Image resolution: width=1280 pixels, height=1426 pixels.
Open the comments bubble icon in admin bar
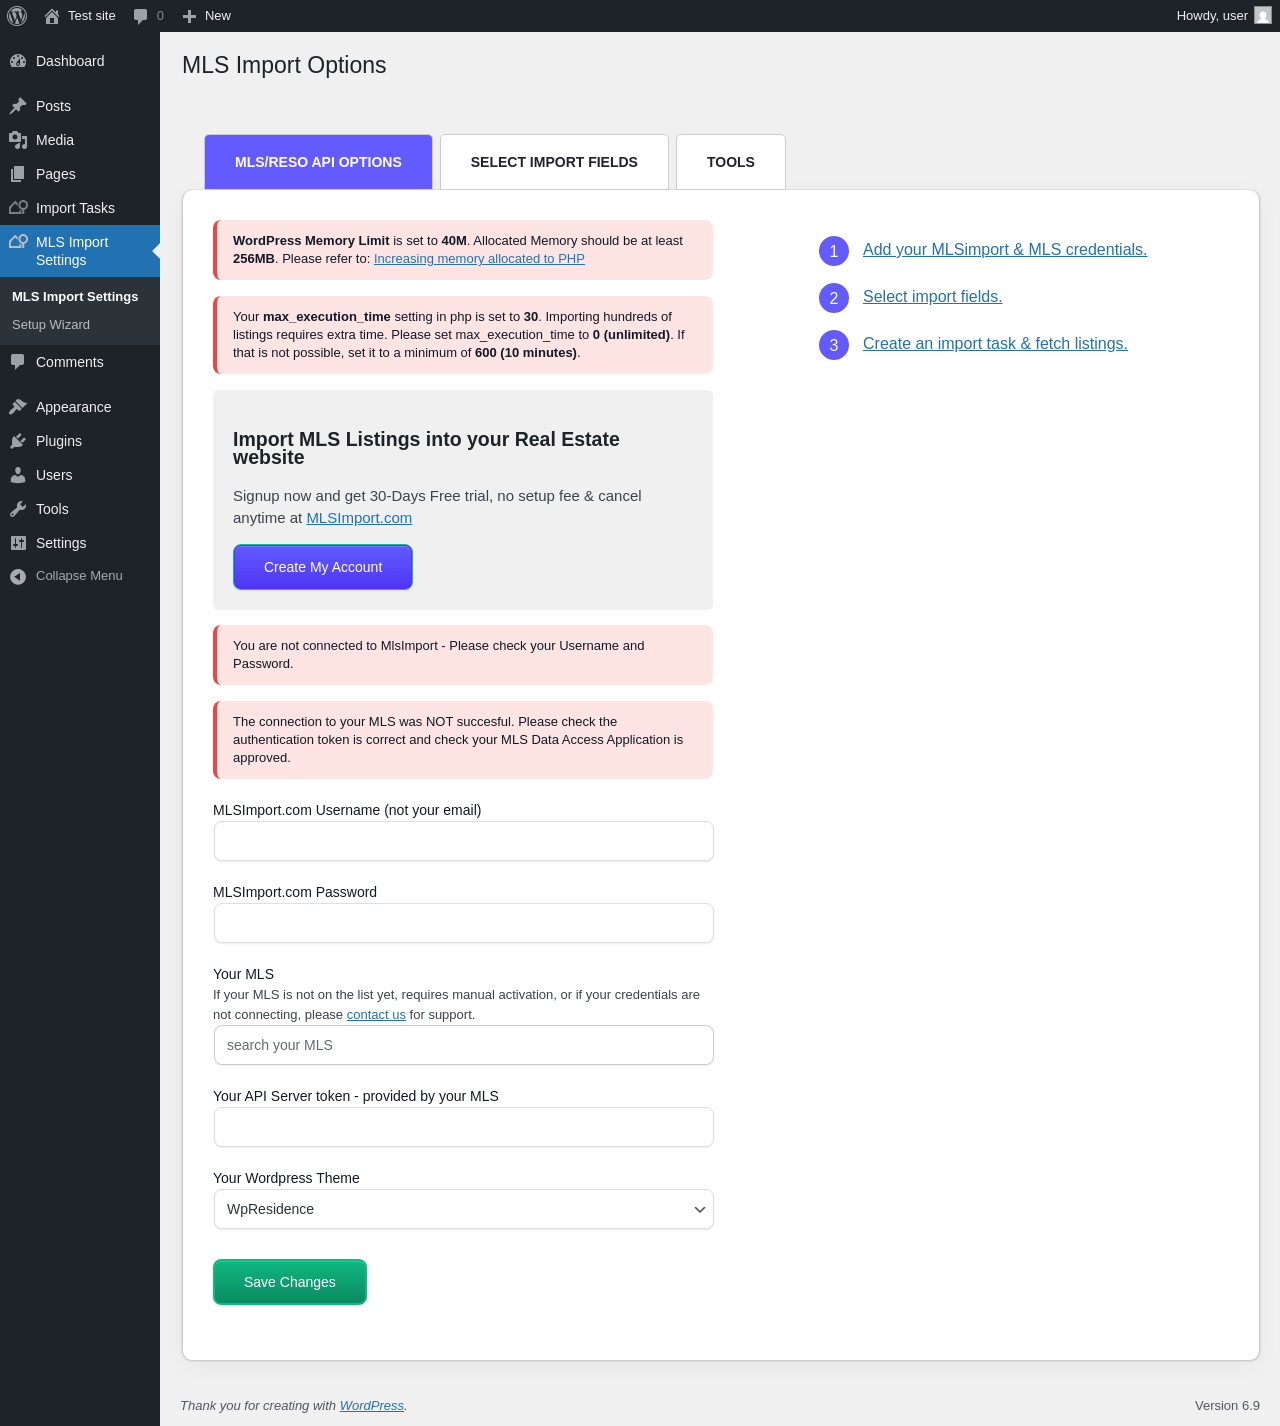click(x=141, y=16)
